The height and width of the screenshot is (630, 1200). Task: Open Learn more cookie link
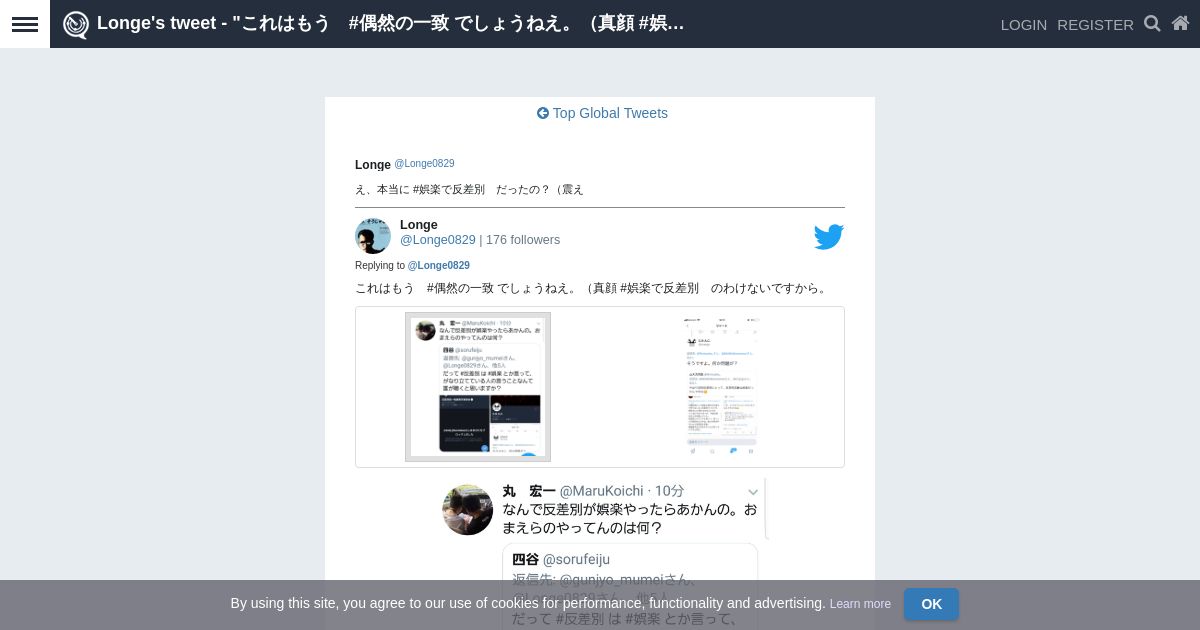[x=860, y=604]
